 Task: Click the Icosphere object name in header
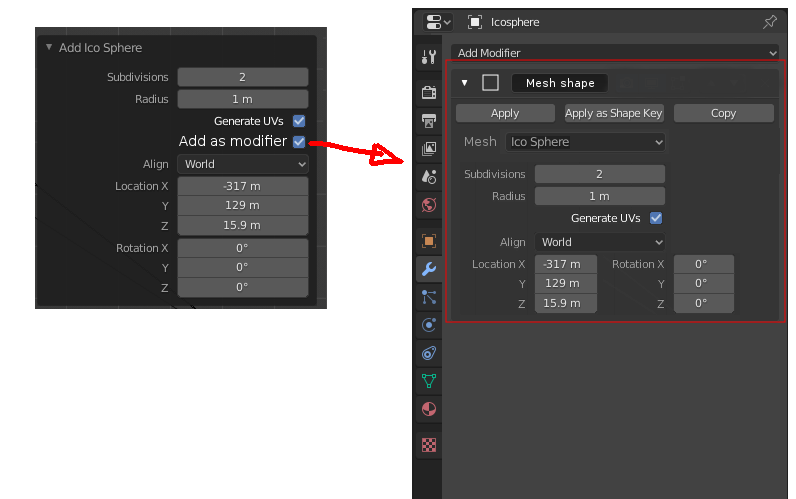click(x=515, y=22)
